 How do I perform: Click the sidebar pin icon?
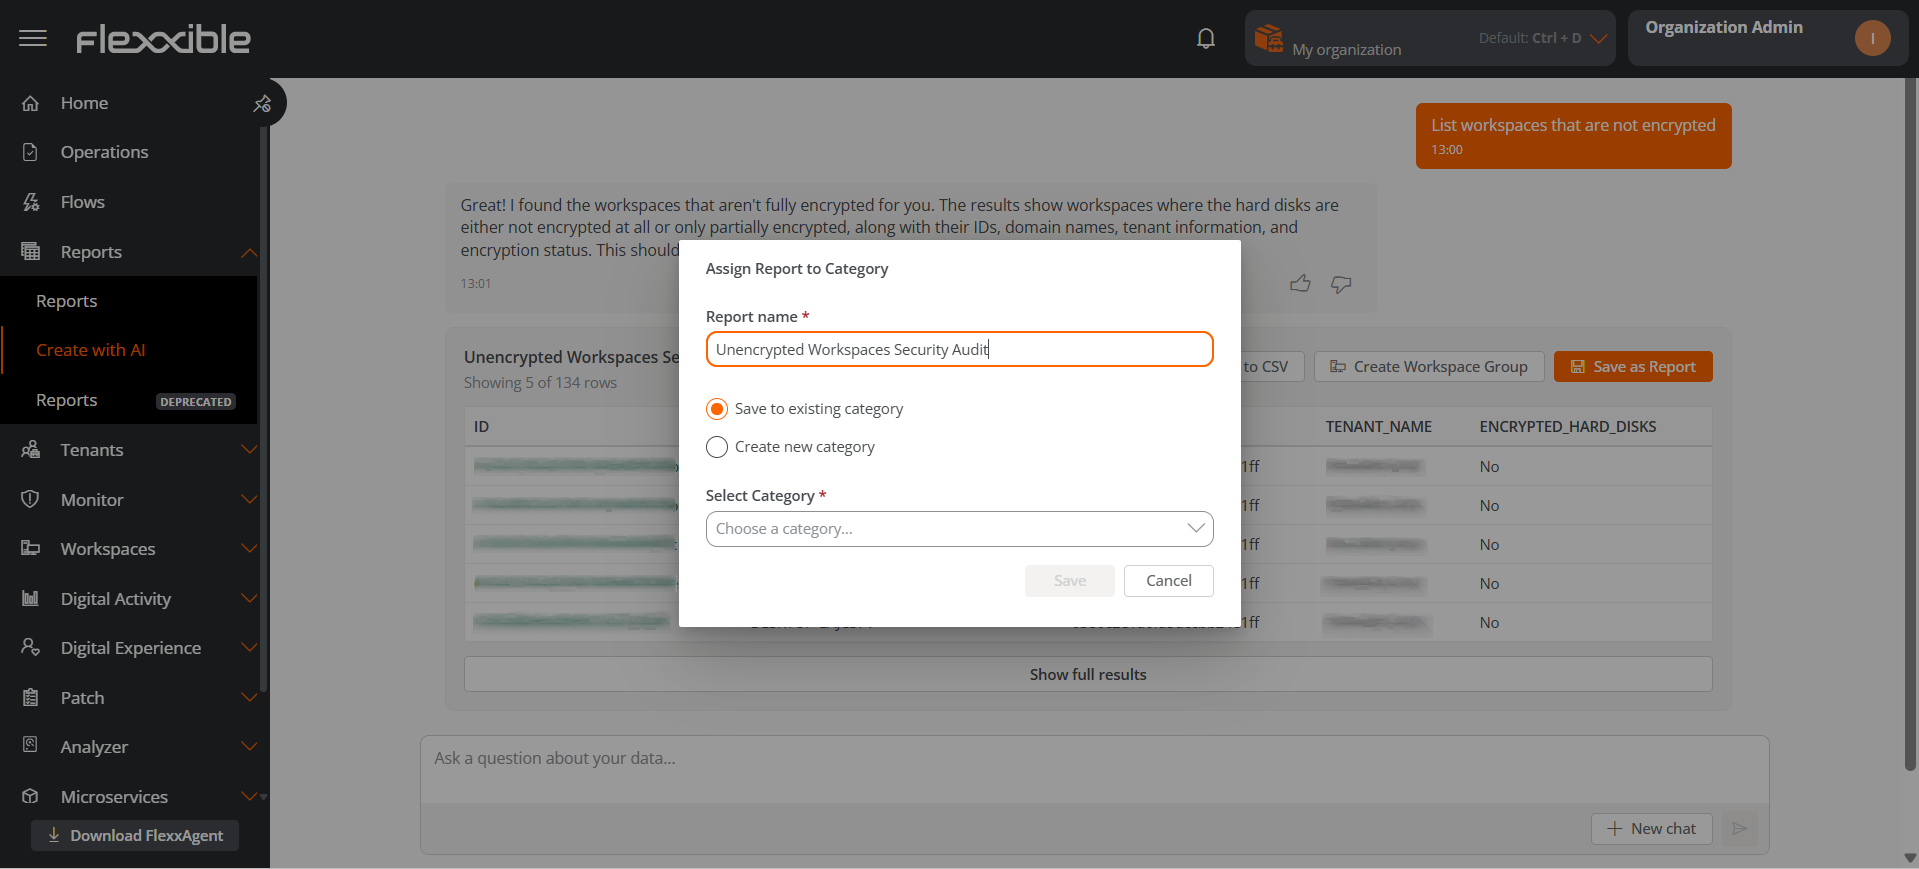coord(262,104)
